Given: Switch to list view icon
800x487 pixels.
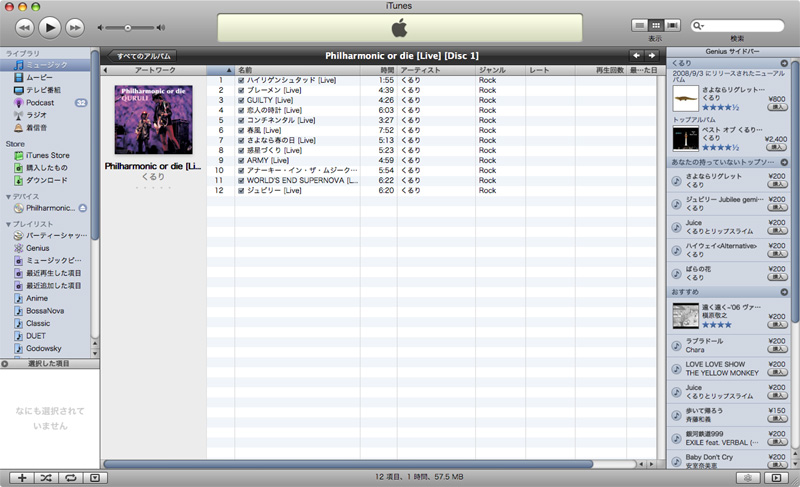Looking at the screenshot, I should pos(639,25).
